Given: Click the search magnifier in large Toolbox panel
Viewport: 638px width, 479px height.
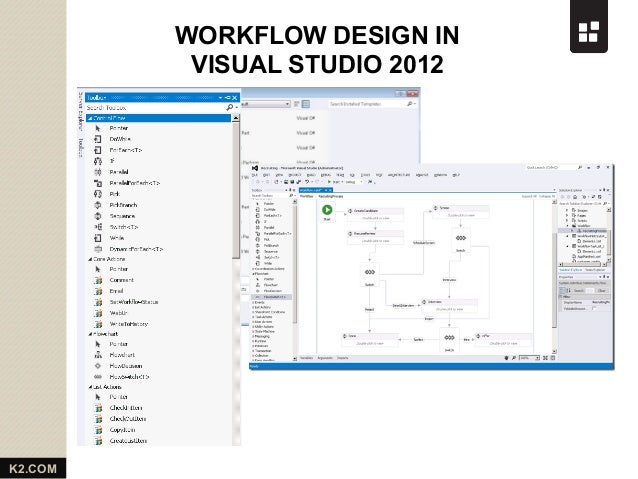Looking at the screenshot, I should [229, 107].
